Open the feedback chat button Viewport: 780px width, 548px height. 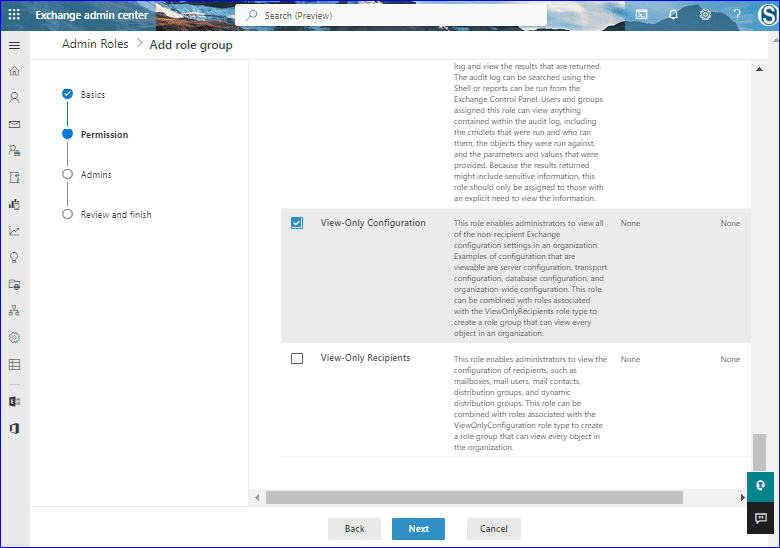[760, 518]
